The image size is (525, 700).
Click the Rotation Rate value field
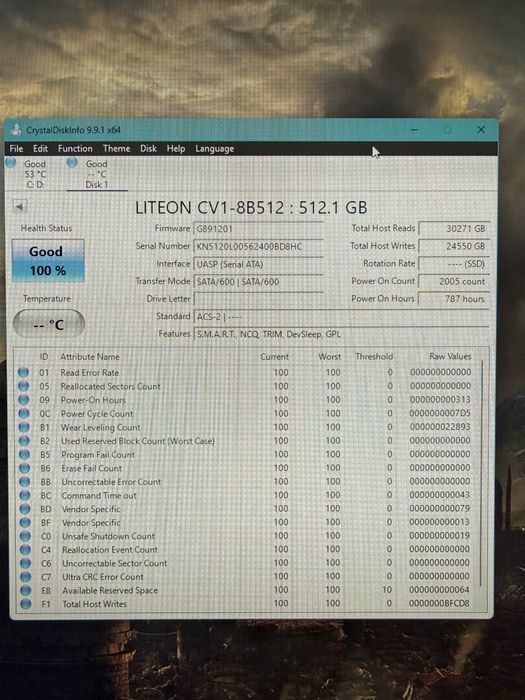(x=454, y=264)
